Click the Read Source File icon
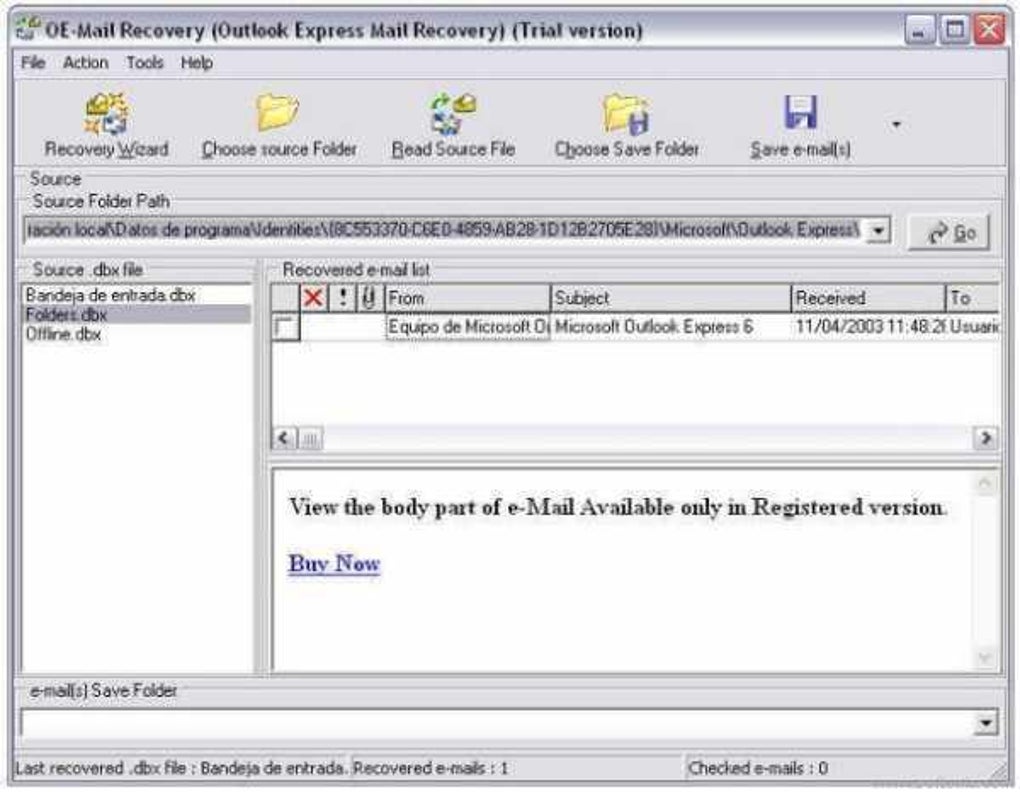This screenshot has height=792, width=1020. (x=453, y=114)
